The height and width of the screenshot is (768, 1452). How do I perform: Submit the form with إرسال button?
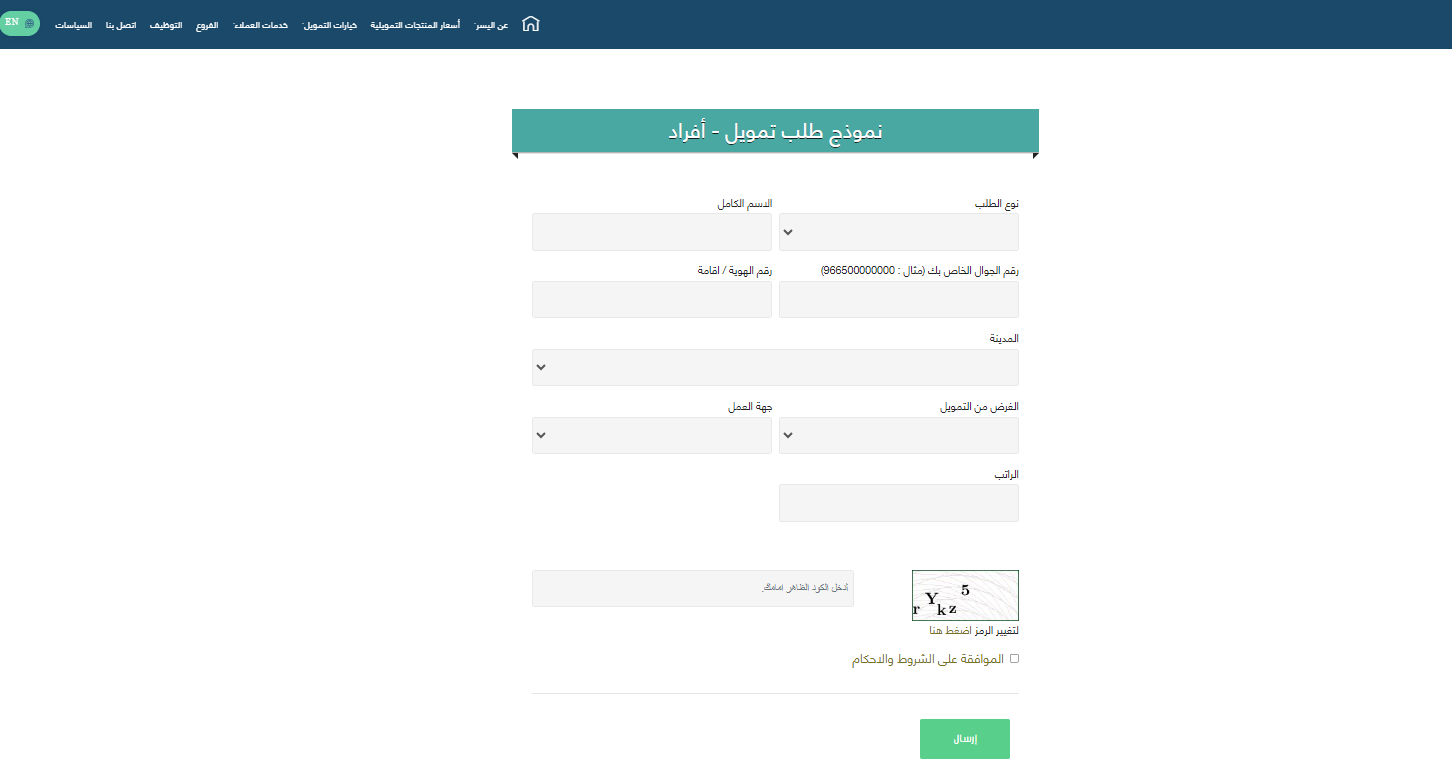coord(965,739)
